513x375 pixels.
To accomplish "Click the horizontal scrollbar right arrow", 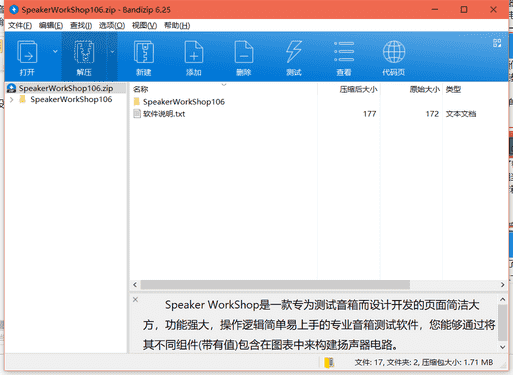I will click(x=502, y=285).
